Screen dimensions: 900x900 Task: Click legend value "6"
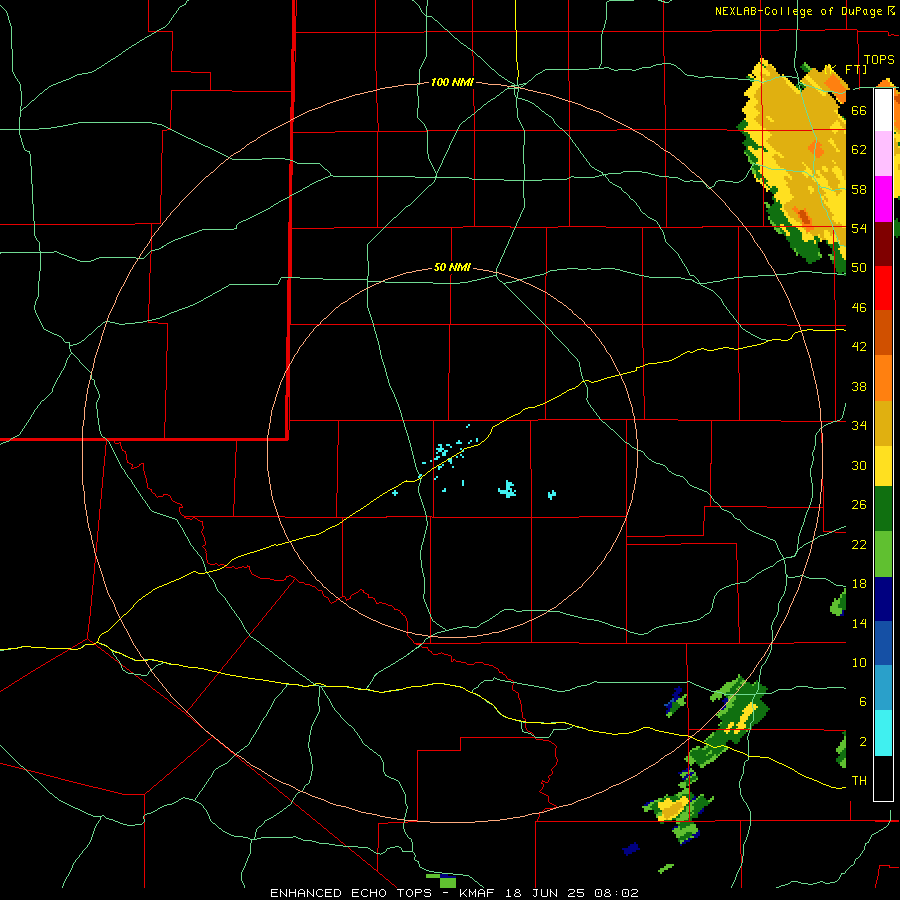(x=862, y=701)
